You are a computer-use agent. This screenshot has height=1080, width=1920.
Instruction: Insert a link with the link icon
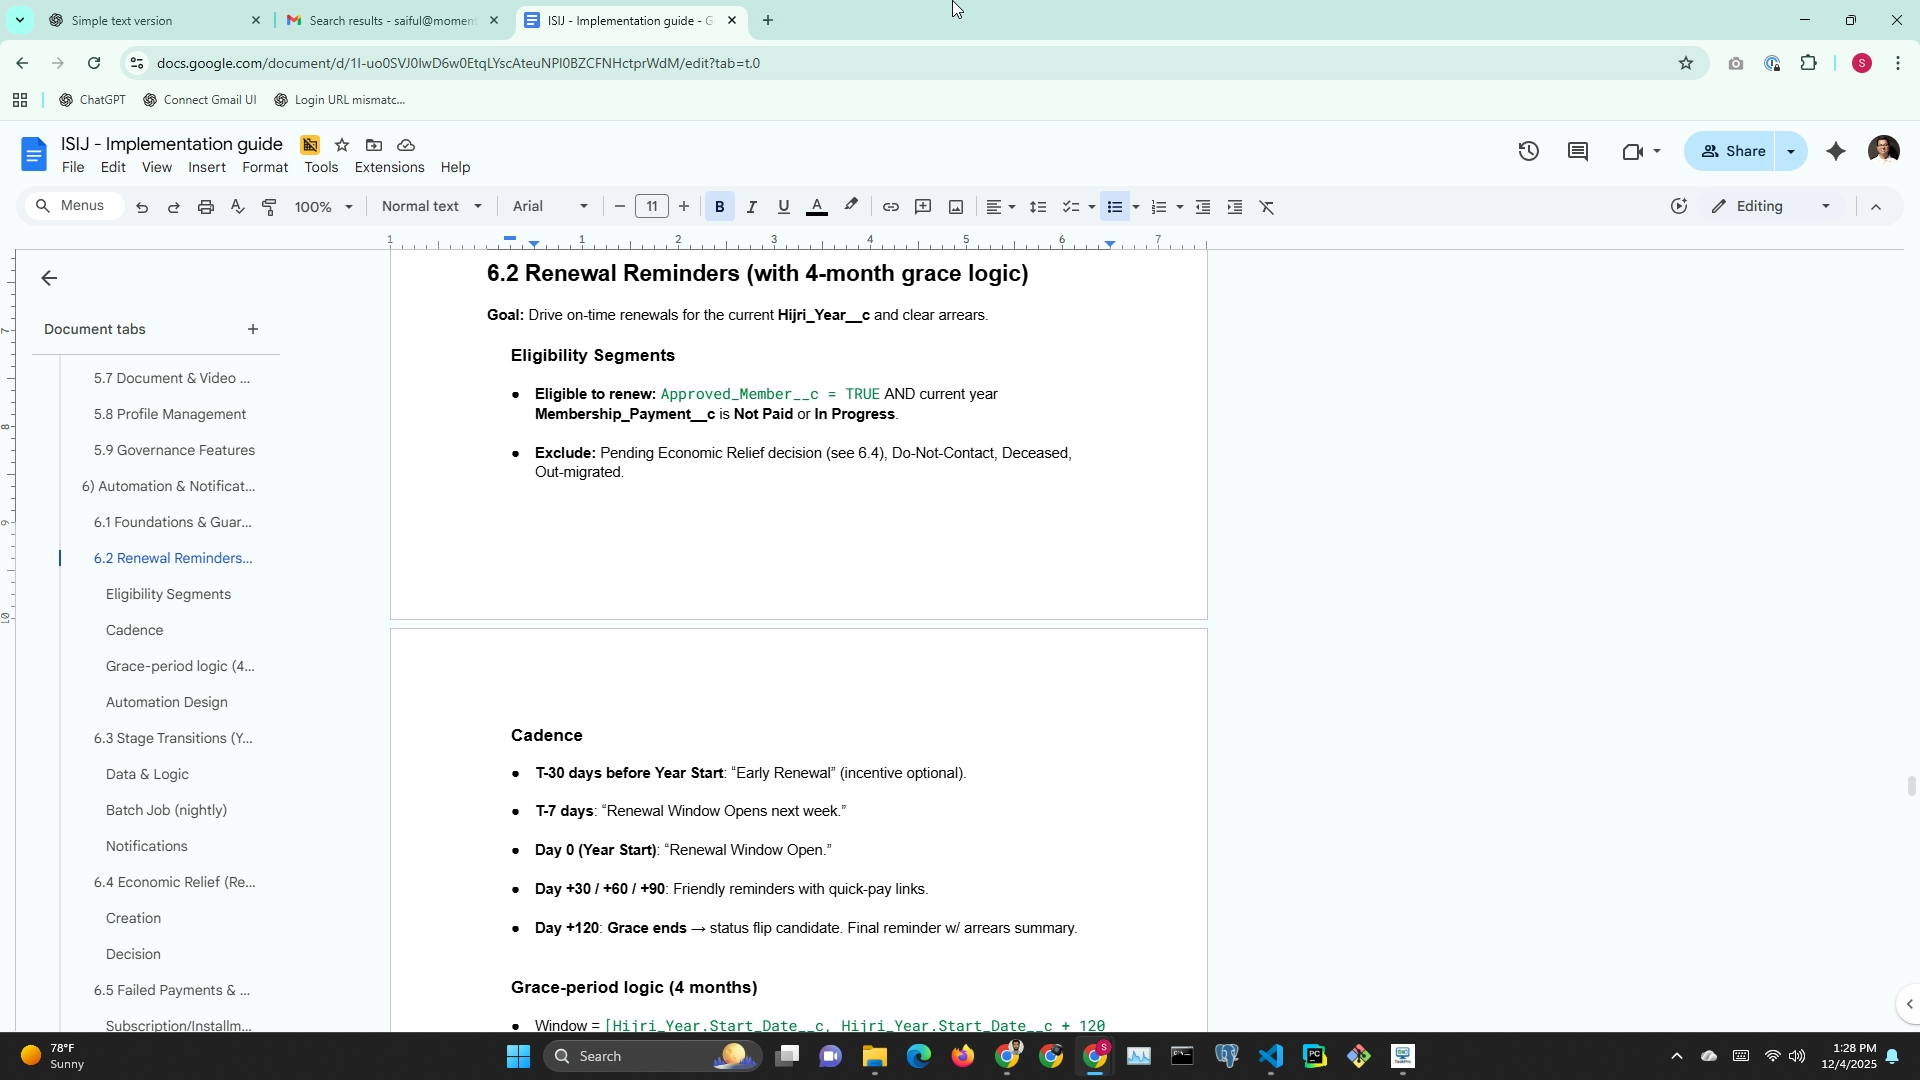click(890, 207)
